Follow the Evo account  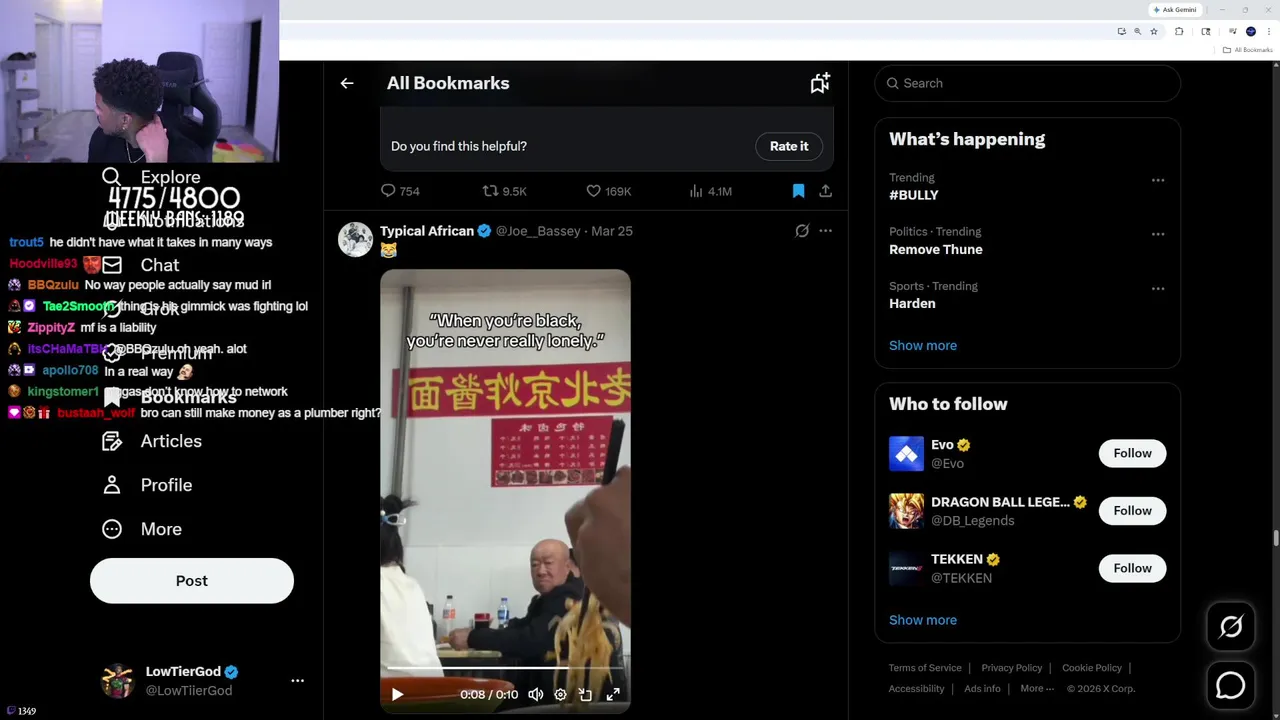coord(1132,453)
